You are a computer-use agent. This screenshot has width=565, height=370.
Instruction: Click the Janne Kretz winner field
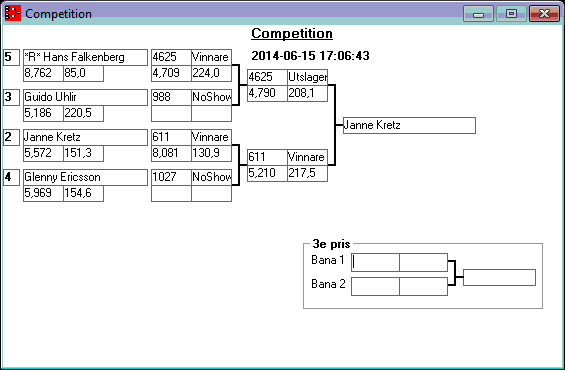[409, 125]
